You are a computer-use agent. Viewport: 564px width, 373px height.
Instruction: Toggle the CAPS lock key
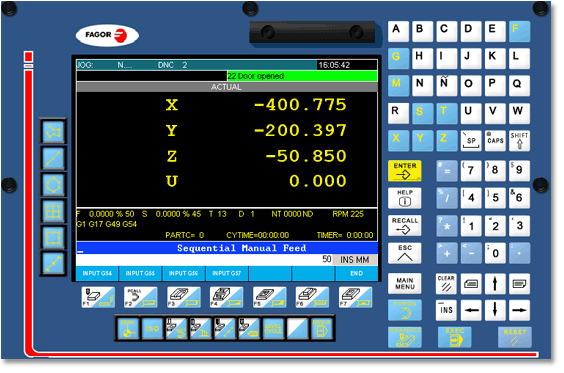[495, 140]
